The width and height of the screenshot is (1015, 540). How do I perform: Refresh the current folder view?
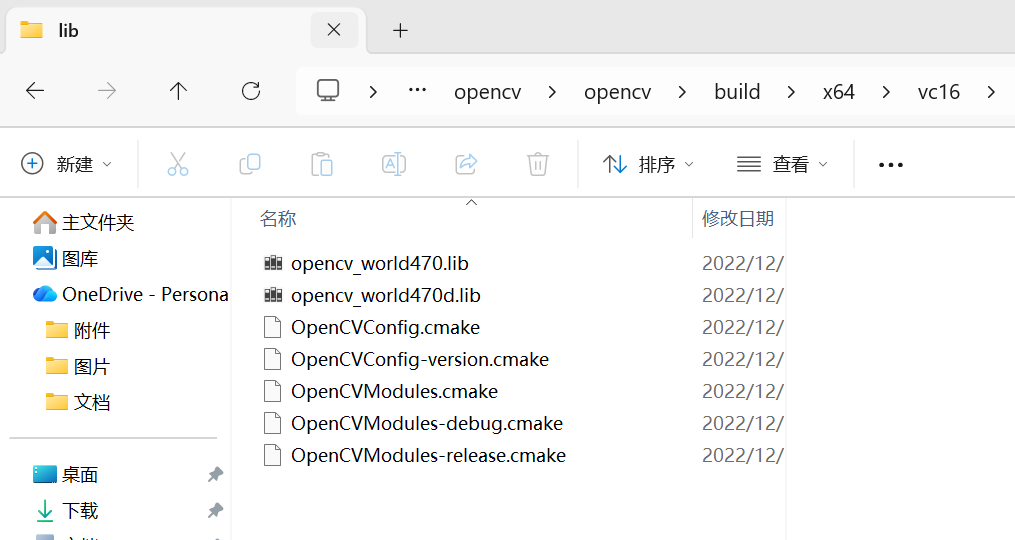point(251,91)
